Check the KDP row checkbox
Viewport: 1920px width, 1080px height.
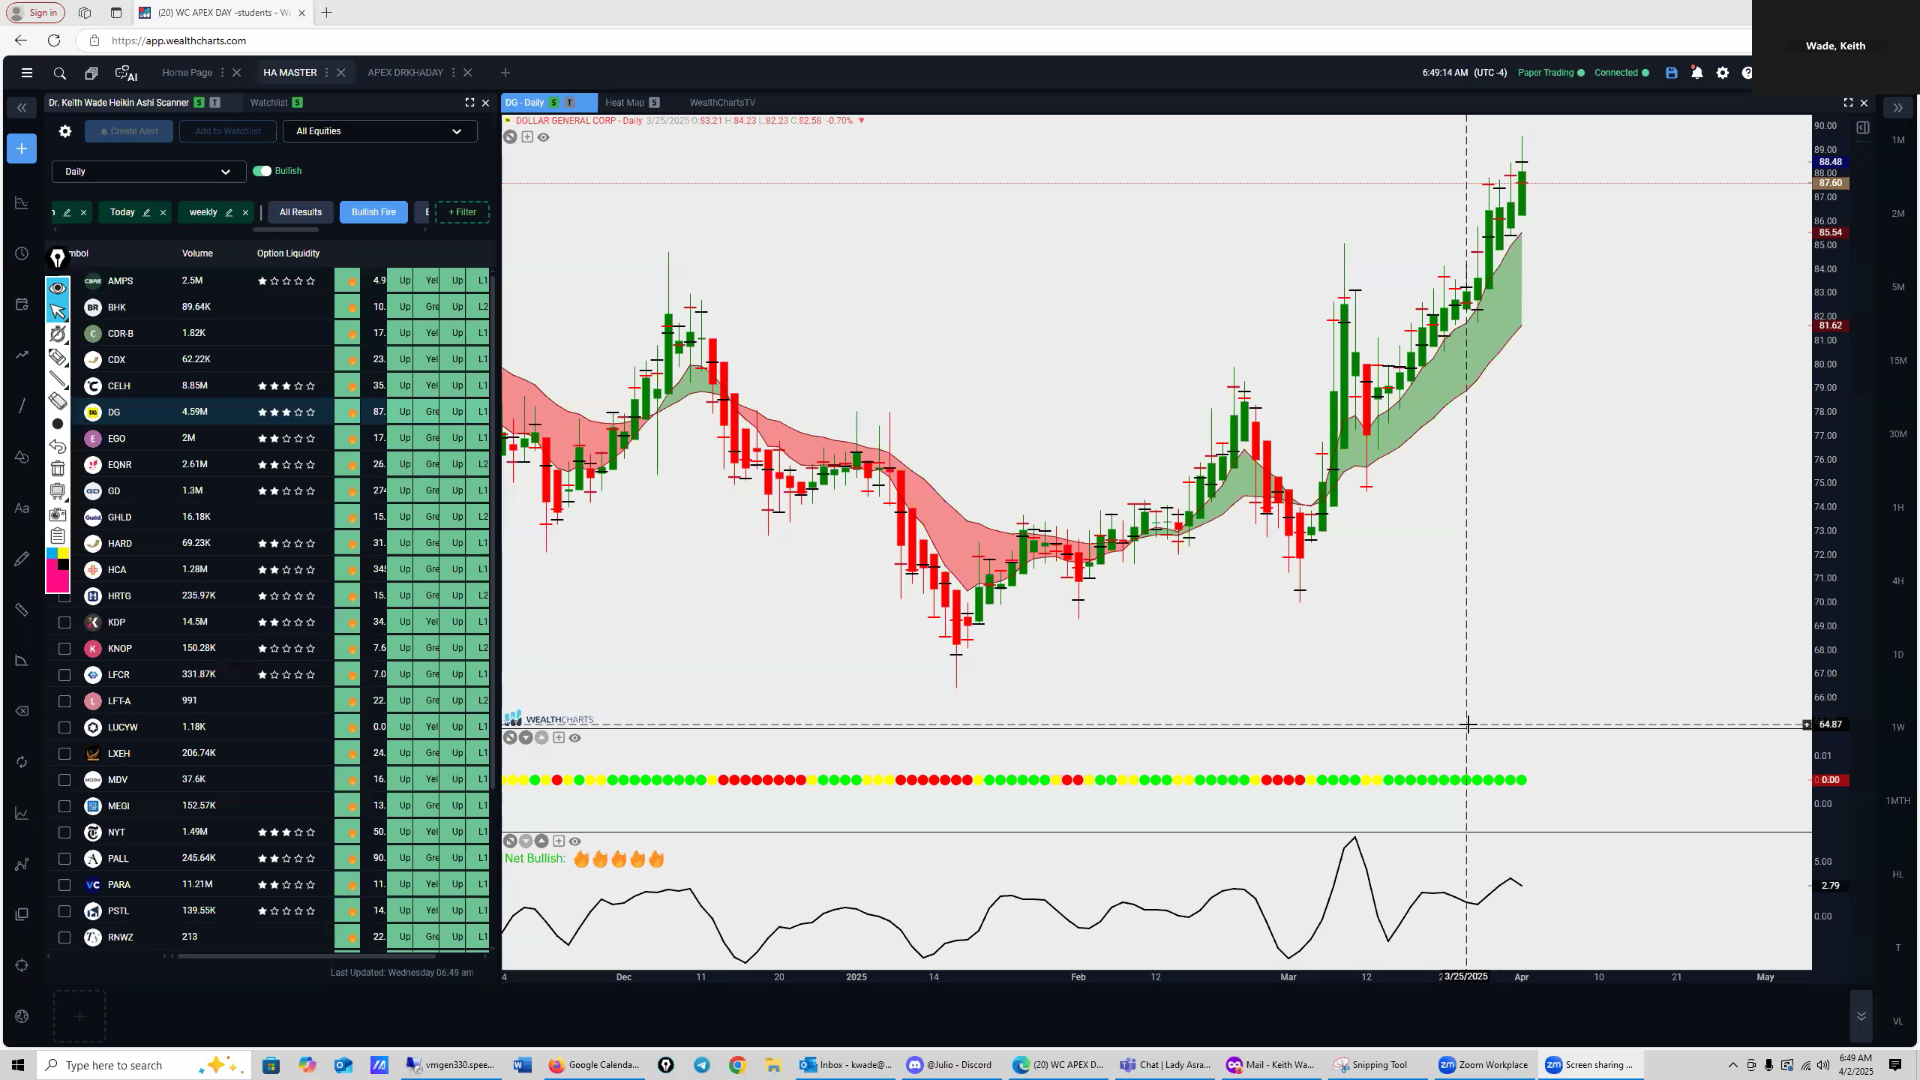(65, 622)
